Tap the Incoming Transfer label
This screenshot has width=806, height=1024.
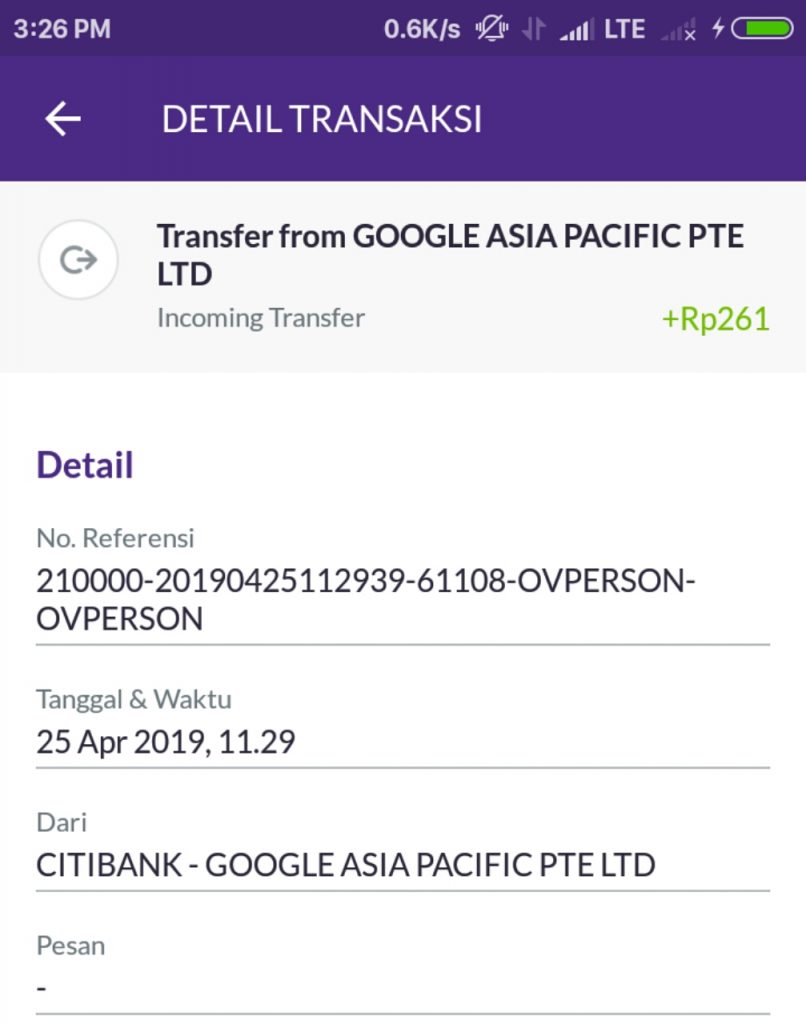pos(261,318)
